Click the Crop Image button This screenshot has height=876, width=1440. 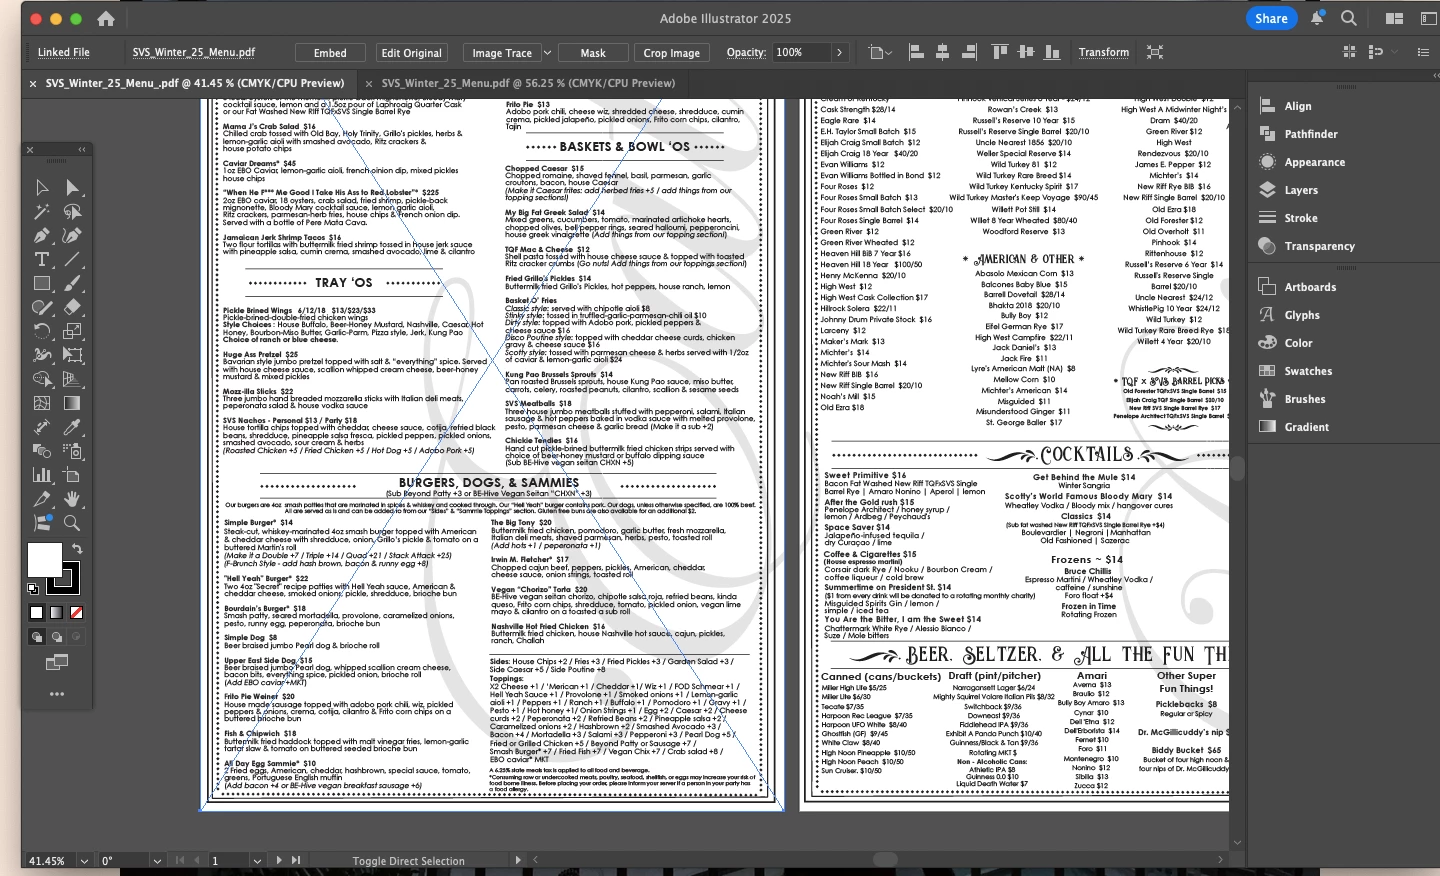(671, 53)
